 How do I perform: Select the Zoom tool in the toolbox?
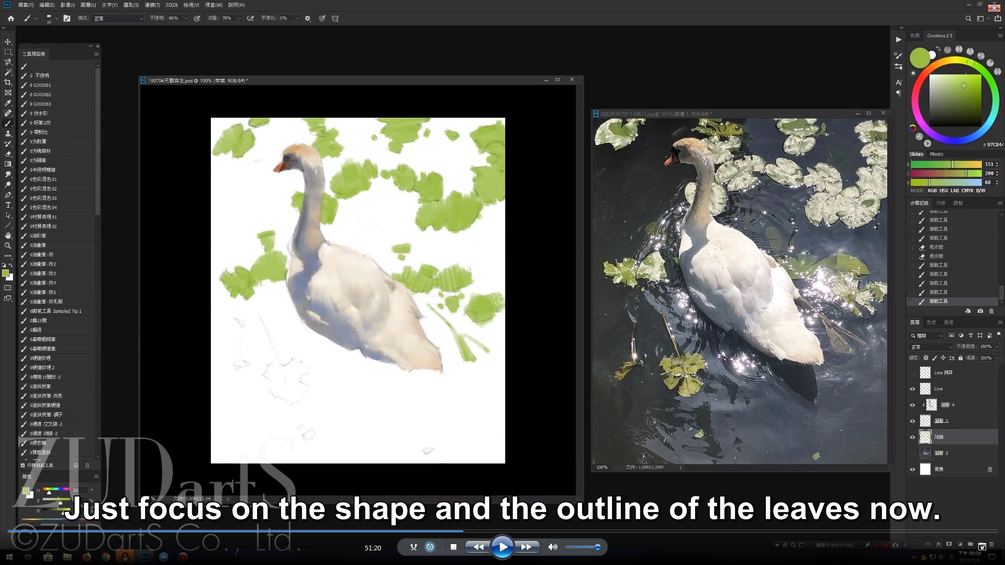coord(8,245)
